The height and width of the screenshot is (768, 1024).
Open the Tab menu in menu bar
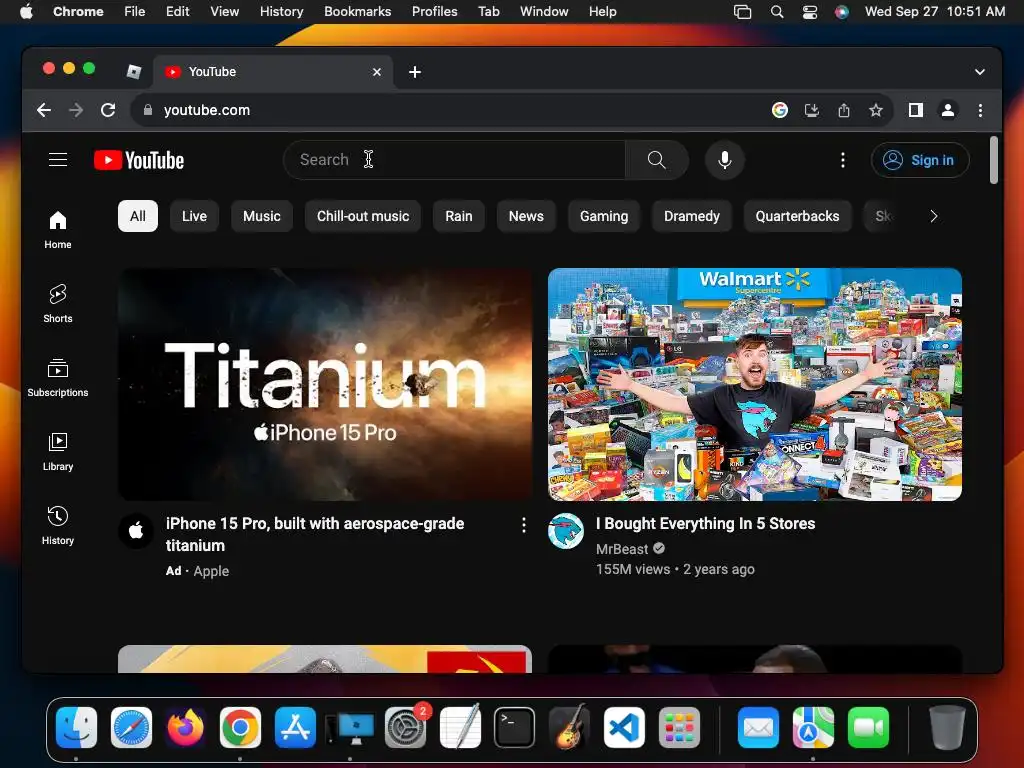click(488, 12)
